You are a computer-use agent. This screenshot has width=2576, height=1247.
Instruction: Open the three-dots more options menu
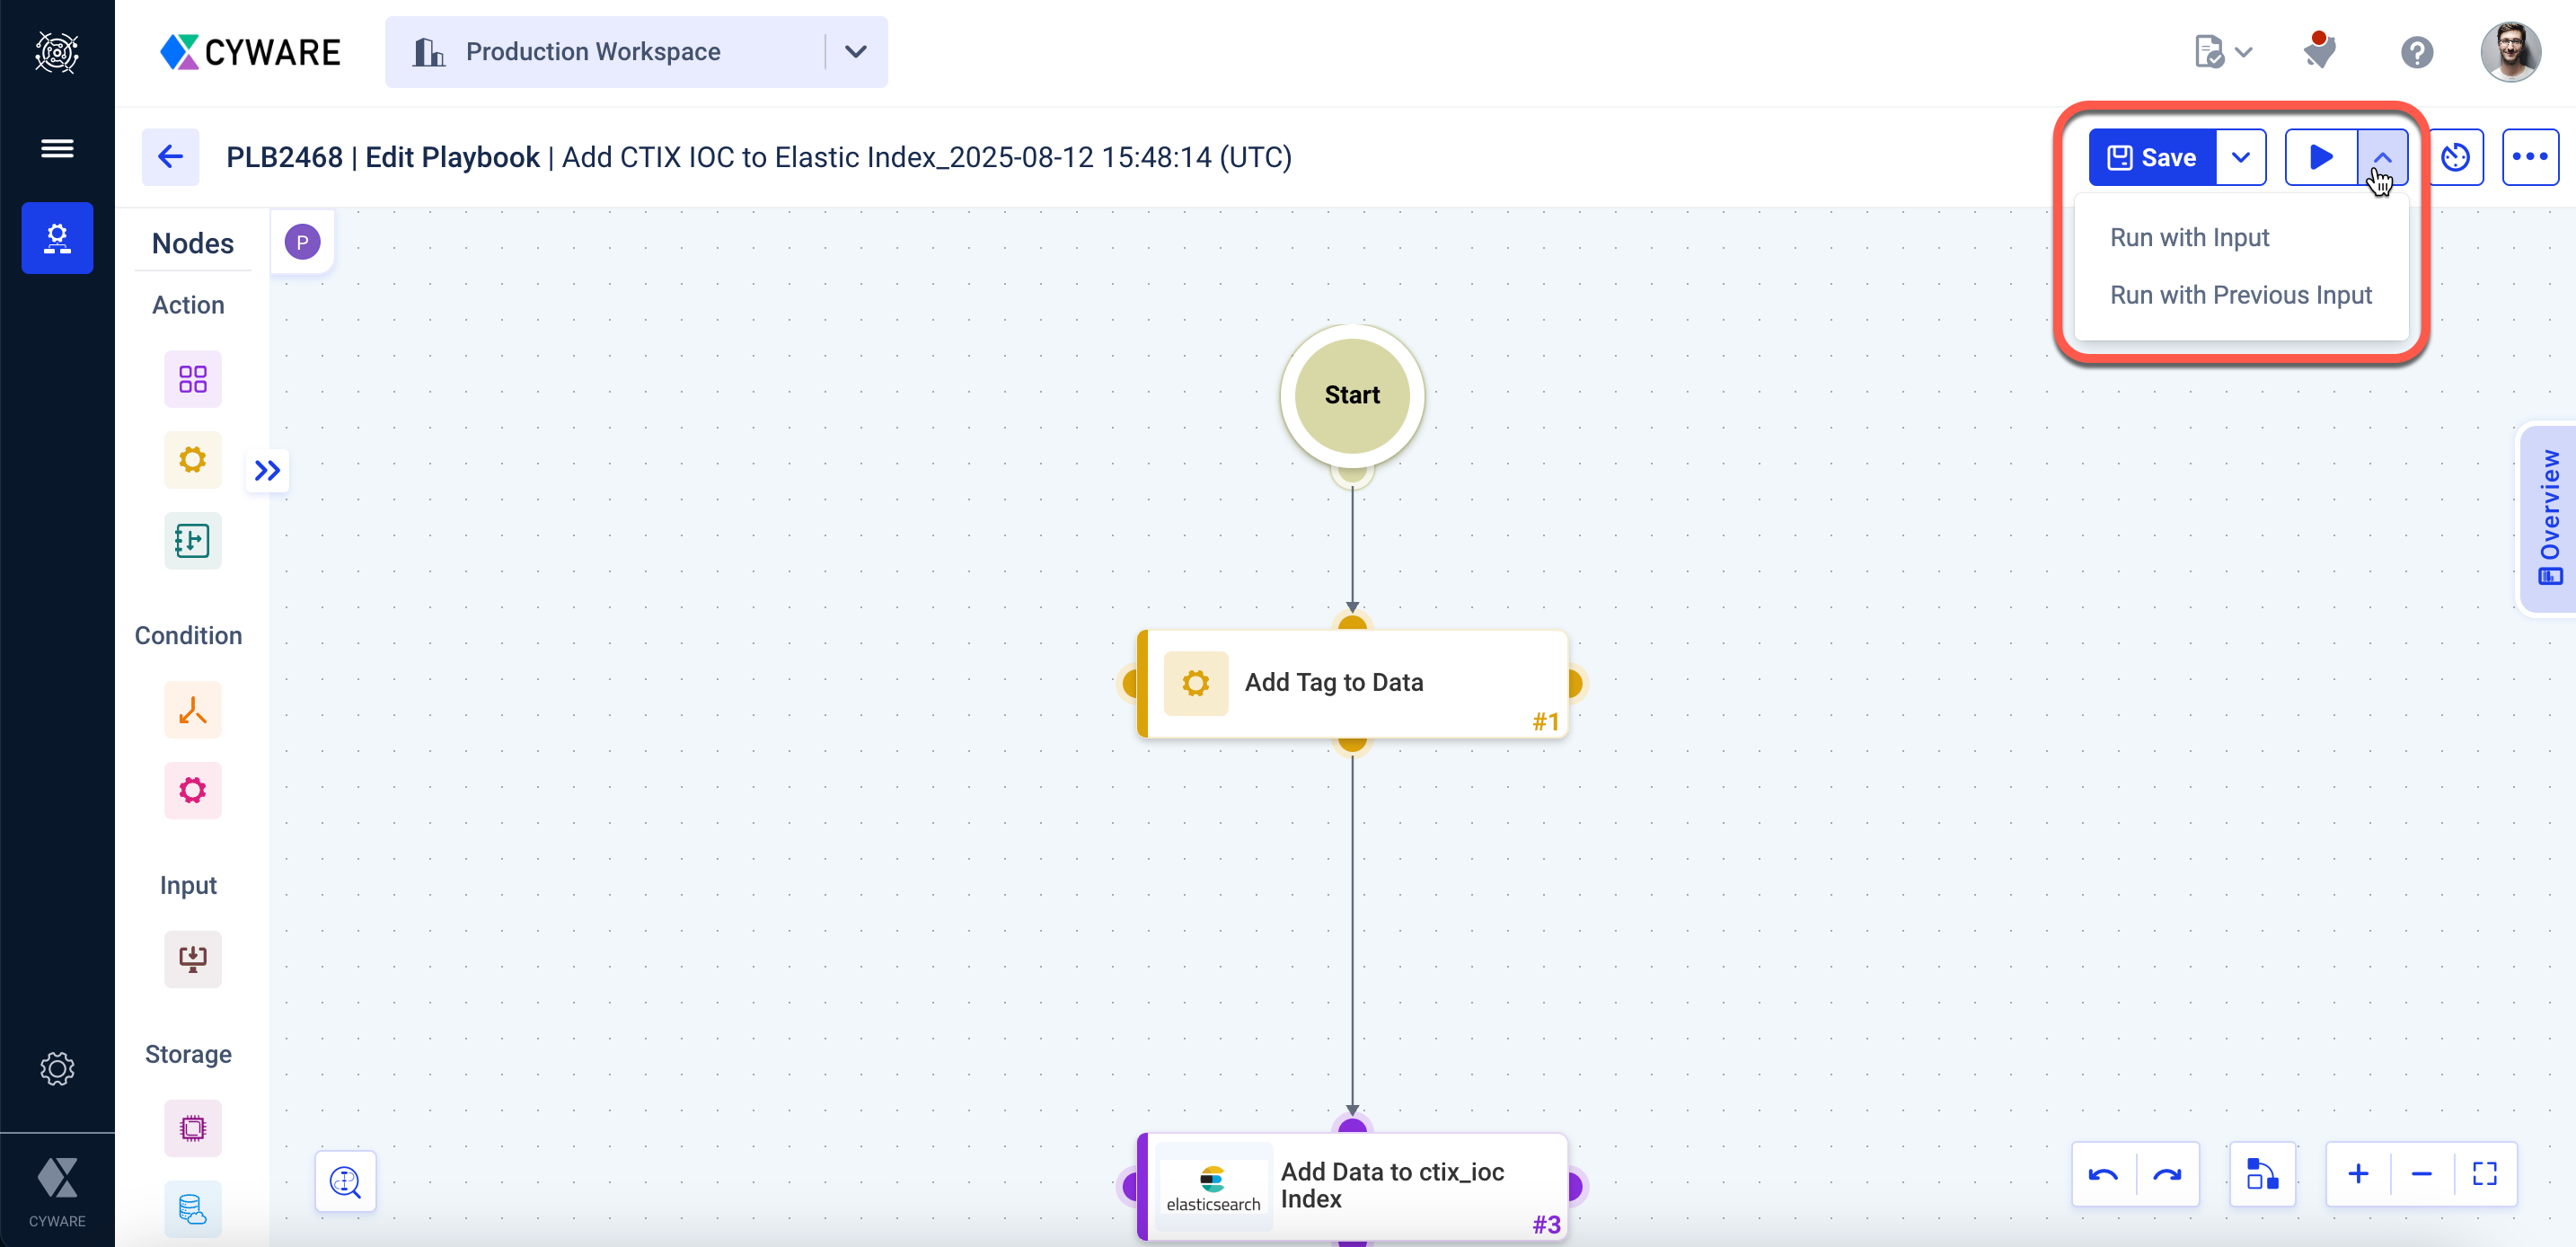pyautogui.click(x=2529, y=157)
